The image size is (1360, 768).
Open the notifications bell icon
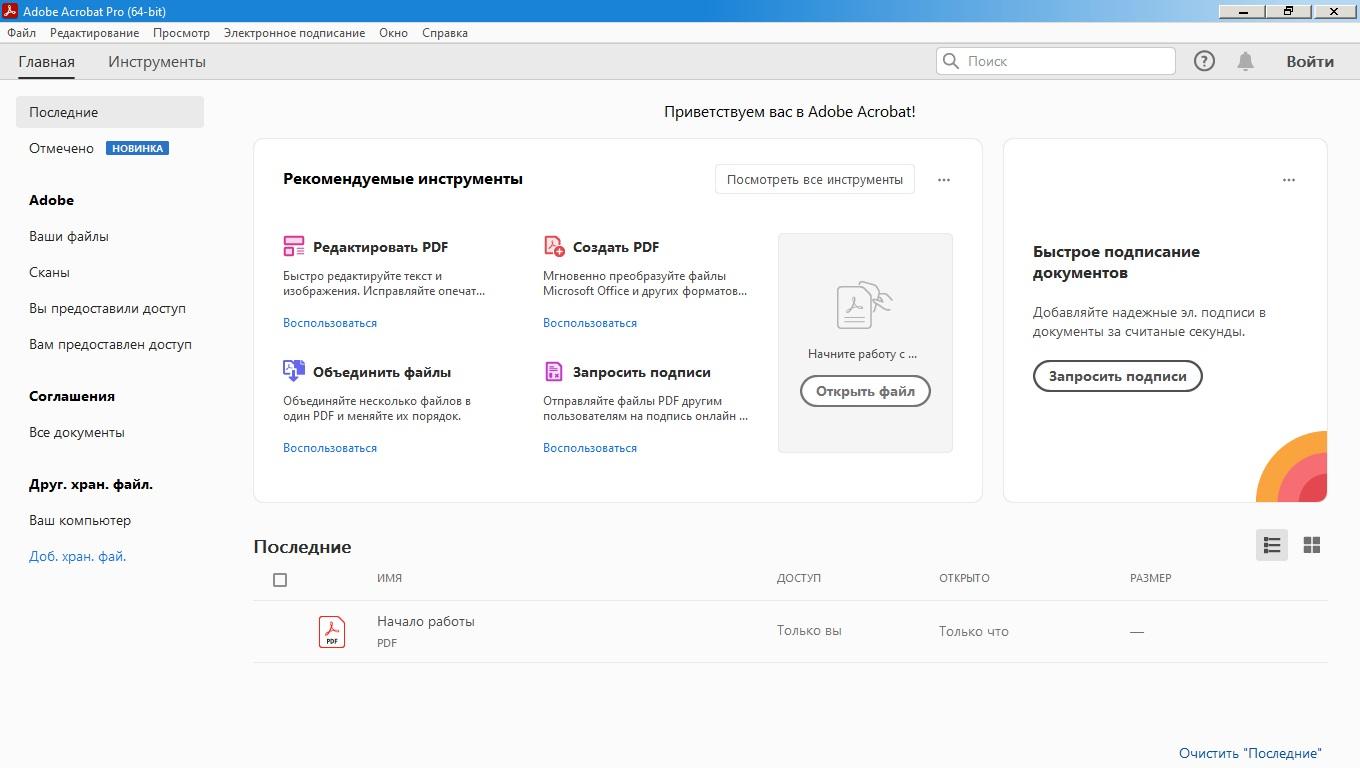click(1245, 61)
